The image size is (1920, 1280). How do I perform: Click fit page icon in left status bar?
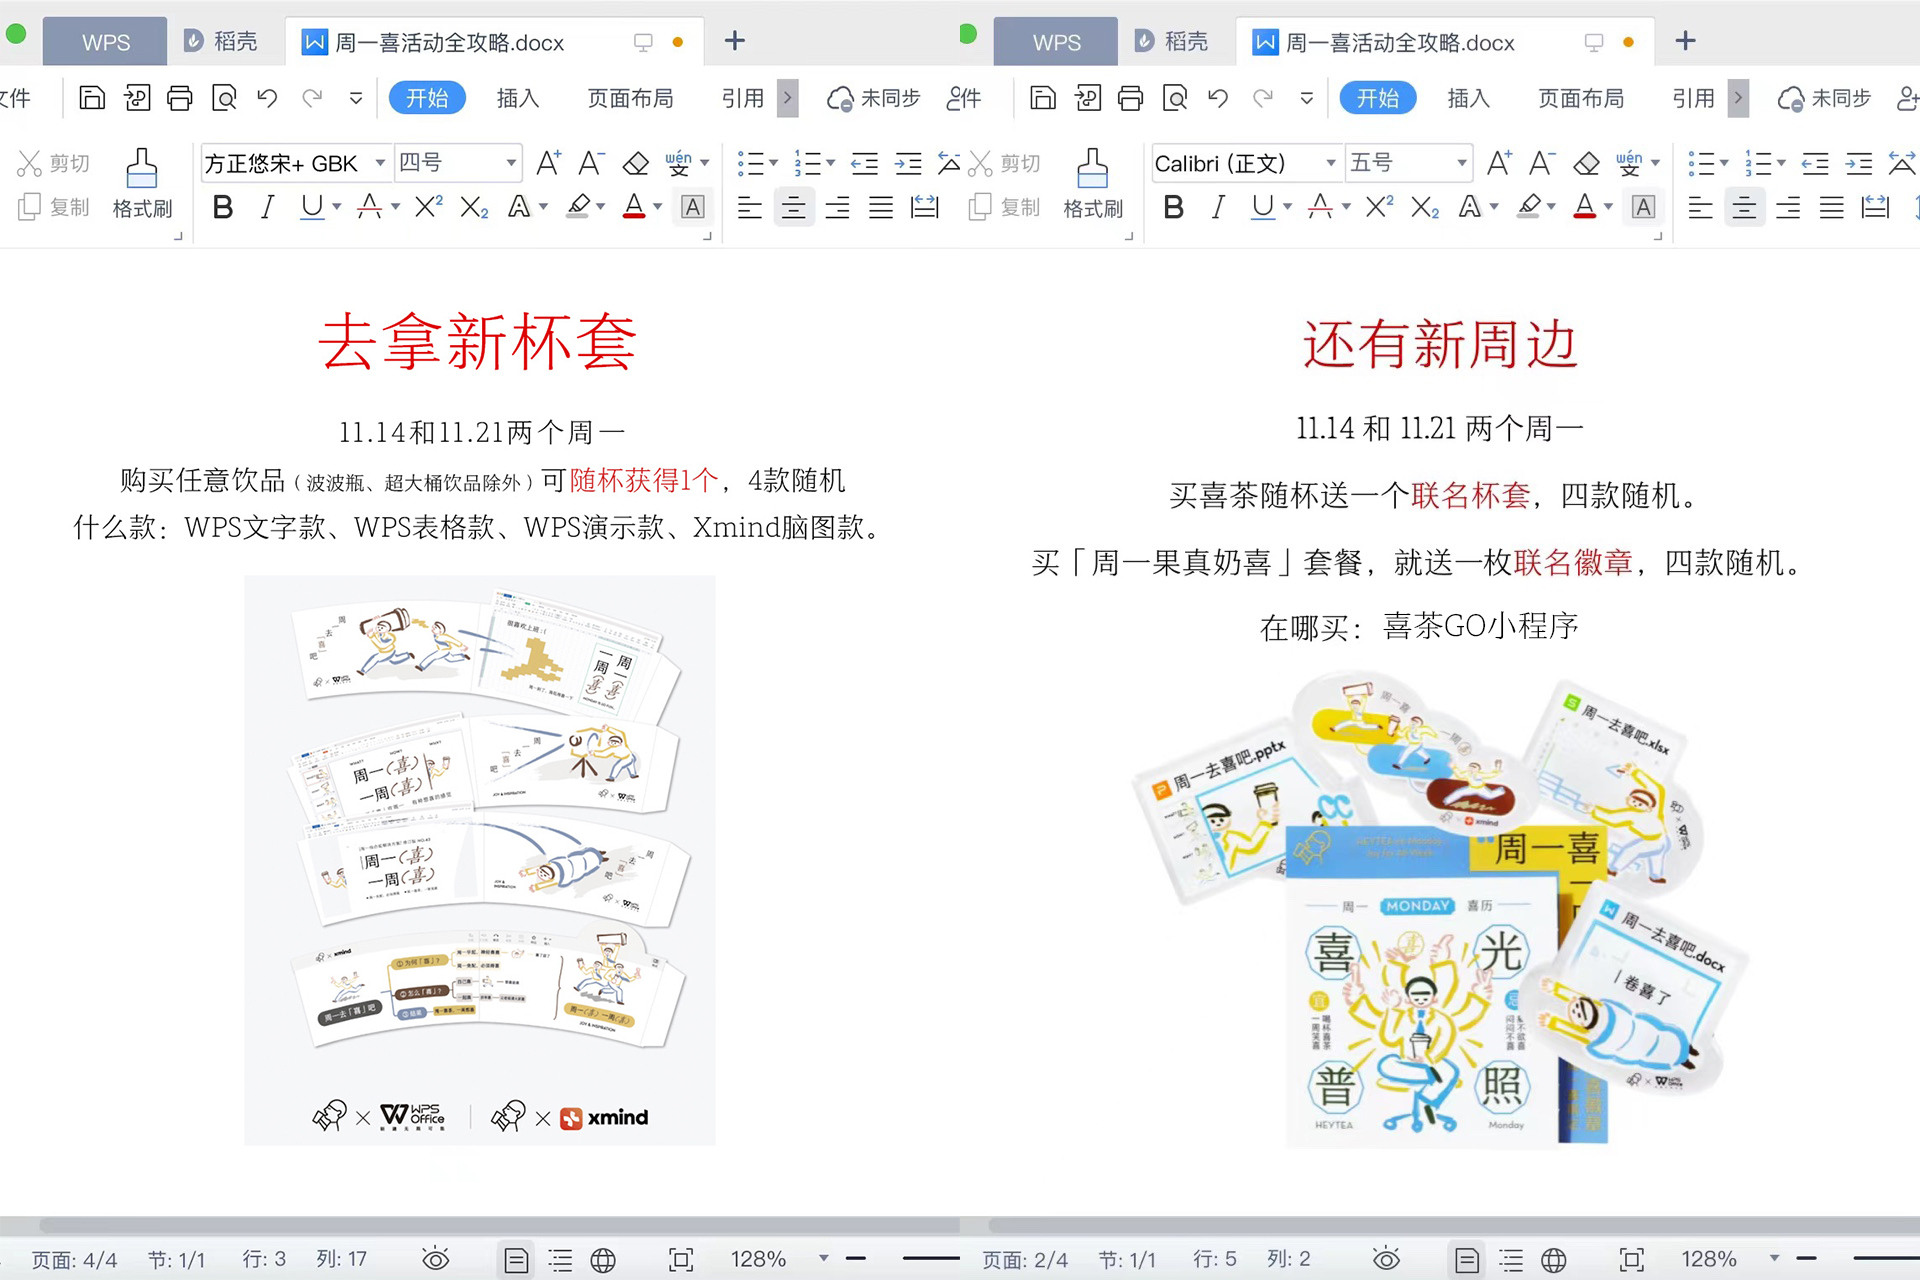click(681, 1260)
